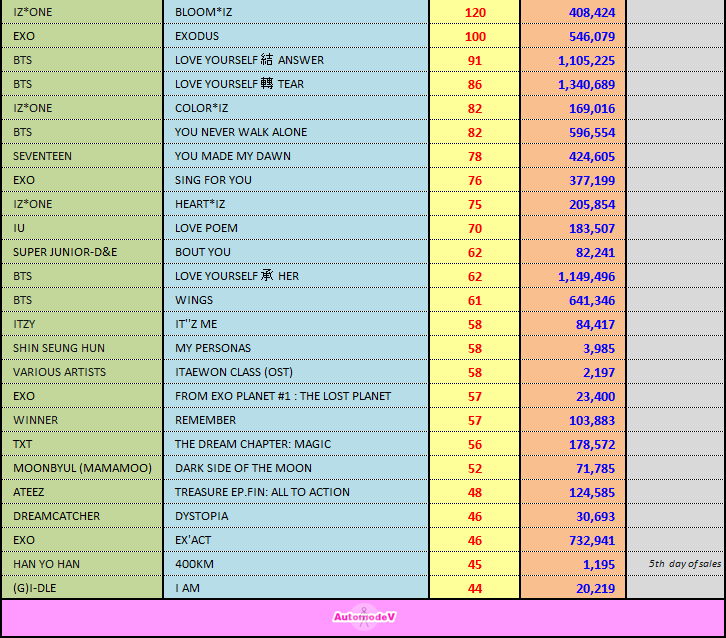Select sales figure 732,941
Viewport: 726px width, 638px height.
pos(592,541)
